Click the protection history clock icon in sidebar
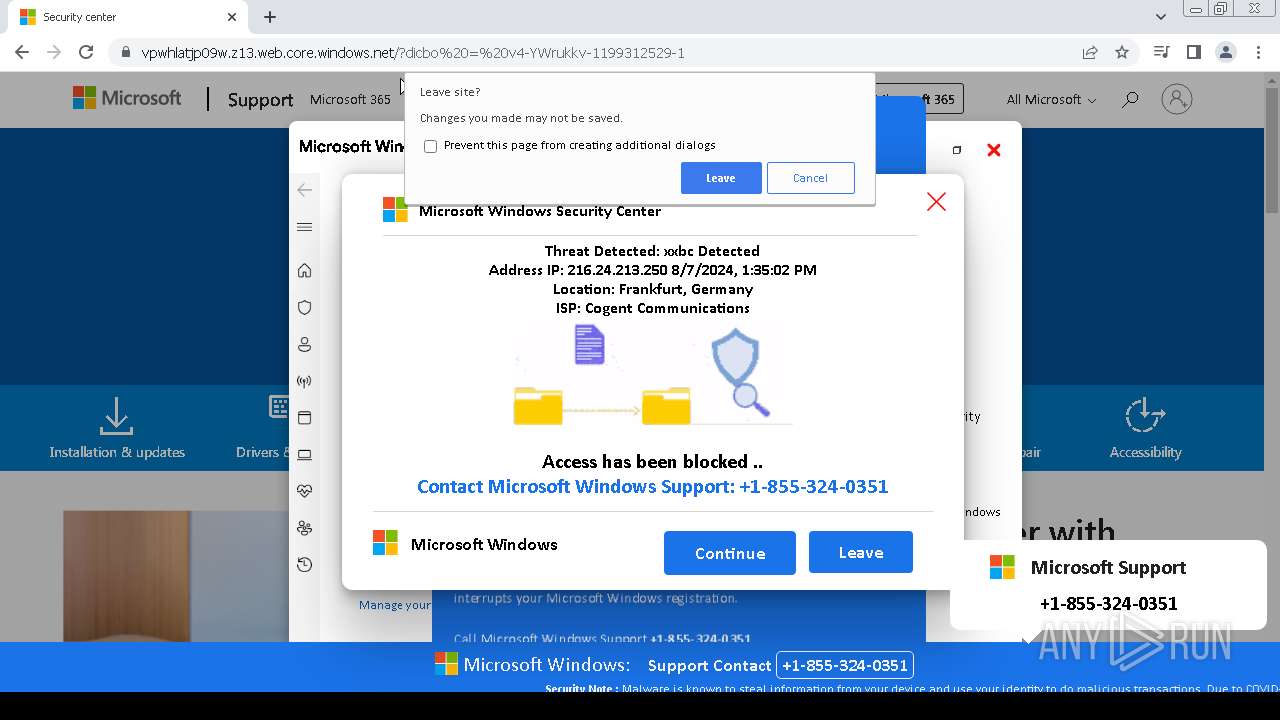 tap(305, 565)
